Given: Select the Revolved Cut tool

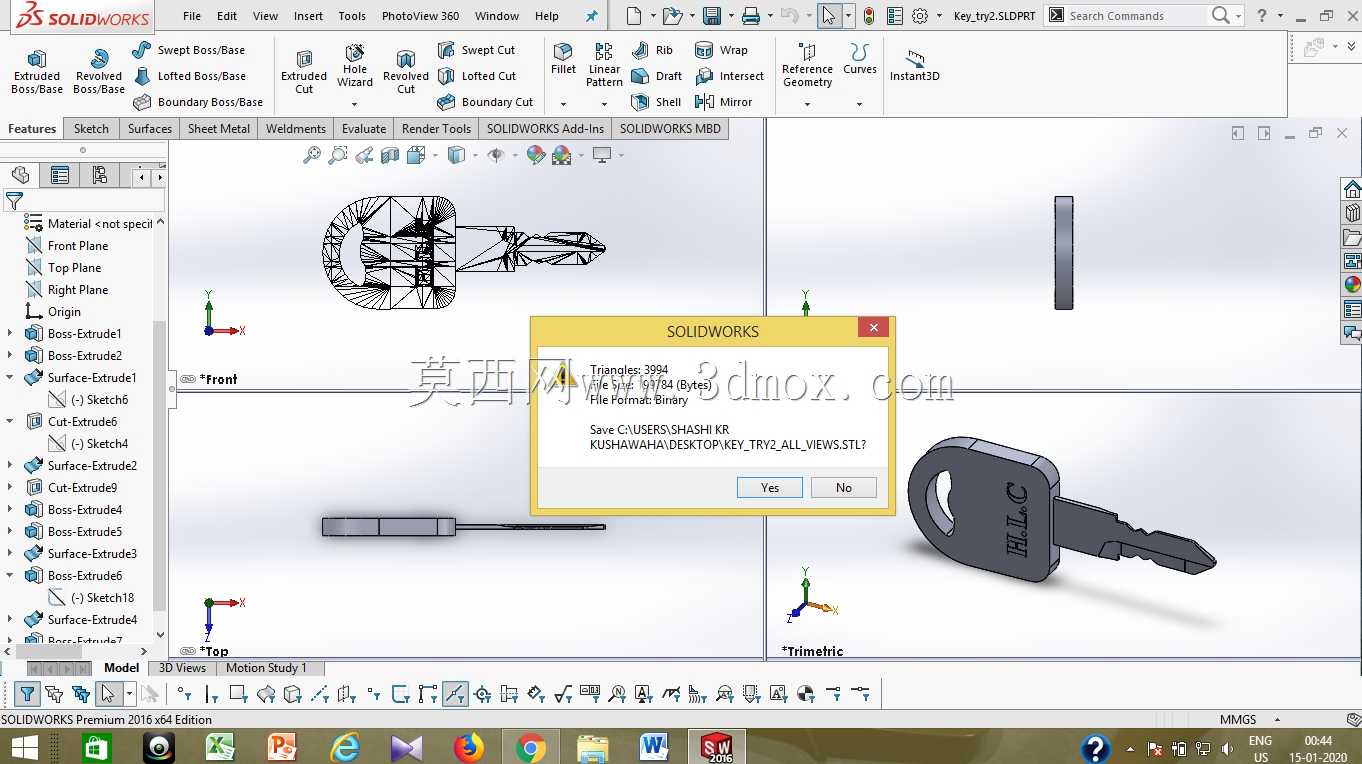Looking at the screenshot, I should point(406,72).
